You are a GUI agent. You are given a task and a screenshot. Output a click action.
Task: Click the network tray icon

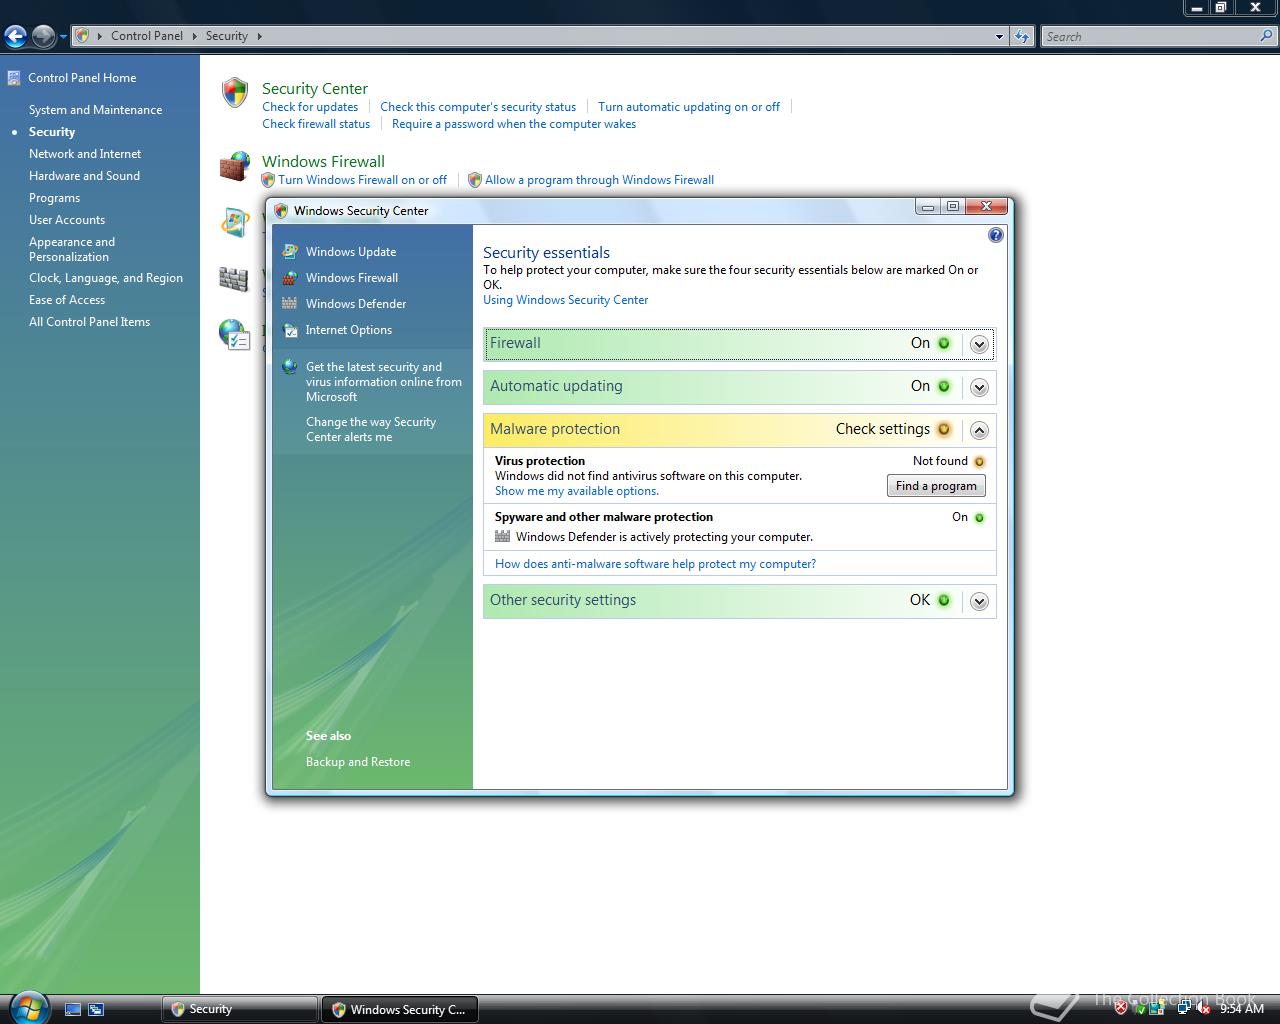1183,1009
